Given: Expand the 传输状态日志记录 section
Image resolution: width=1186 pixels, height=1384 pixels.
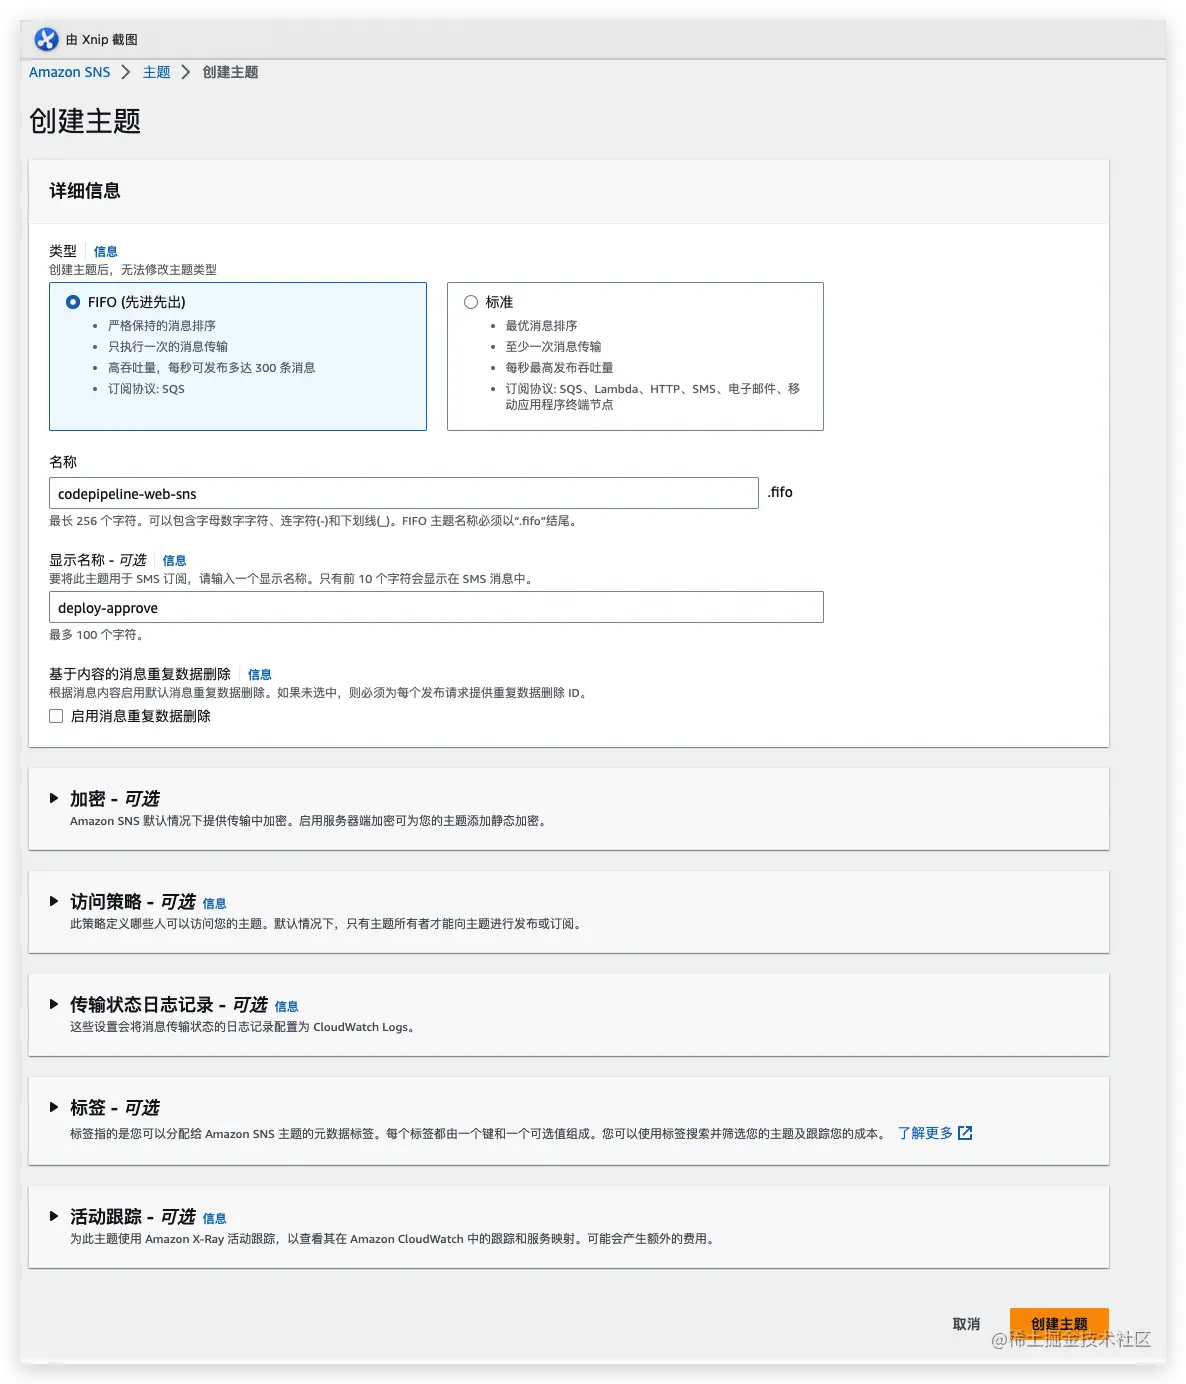Looking at the screenshot, I should (x=54, y=1004).
